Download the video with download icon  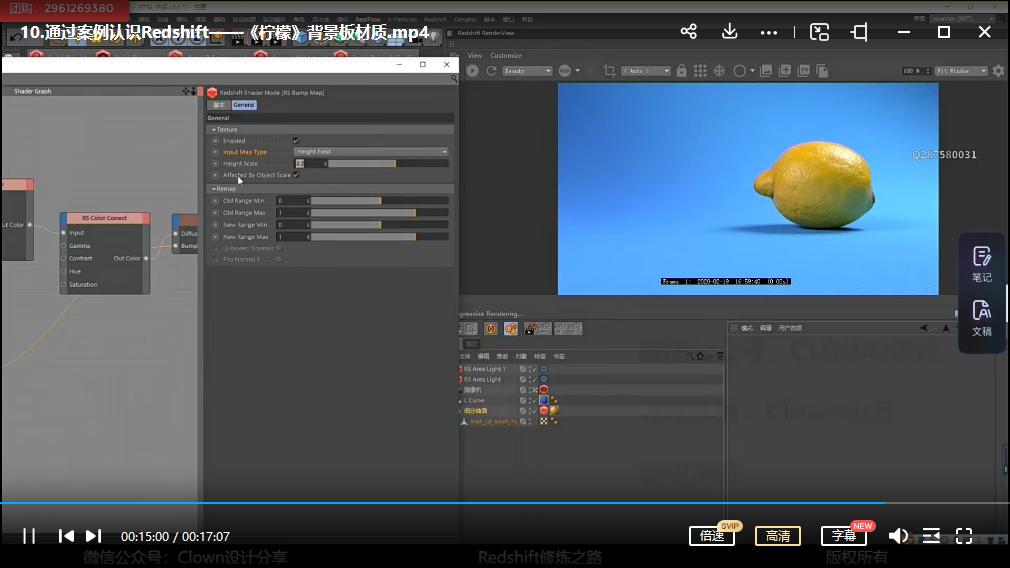point(729,32)
